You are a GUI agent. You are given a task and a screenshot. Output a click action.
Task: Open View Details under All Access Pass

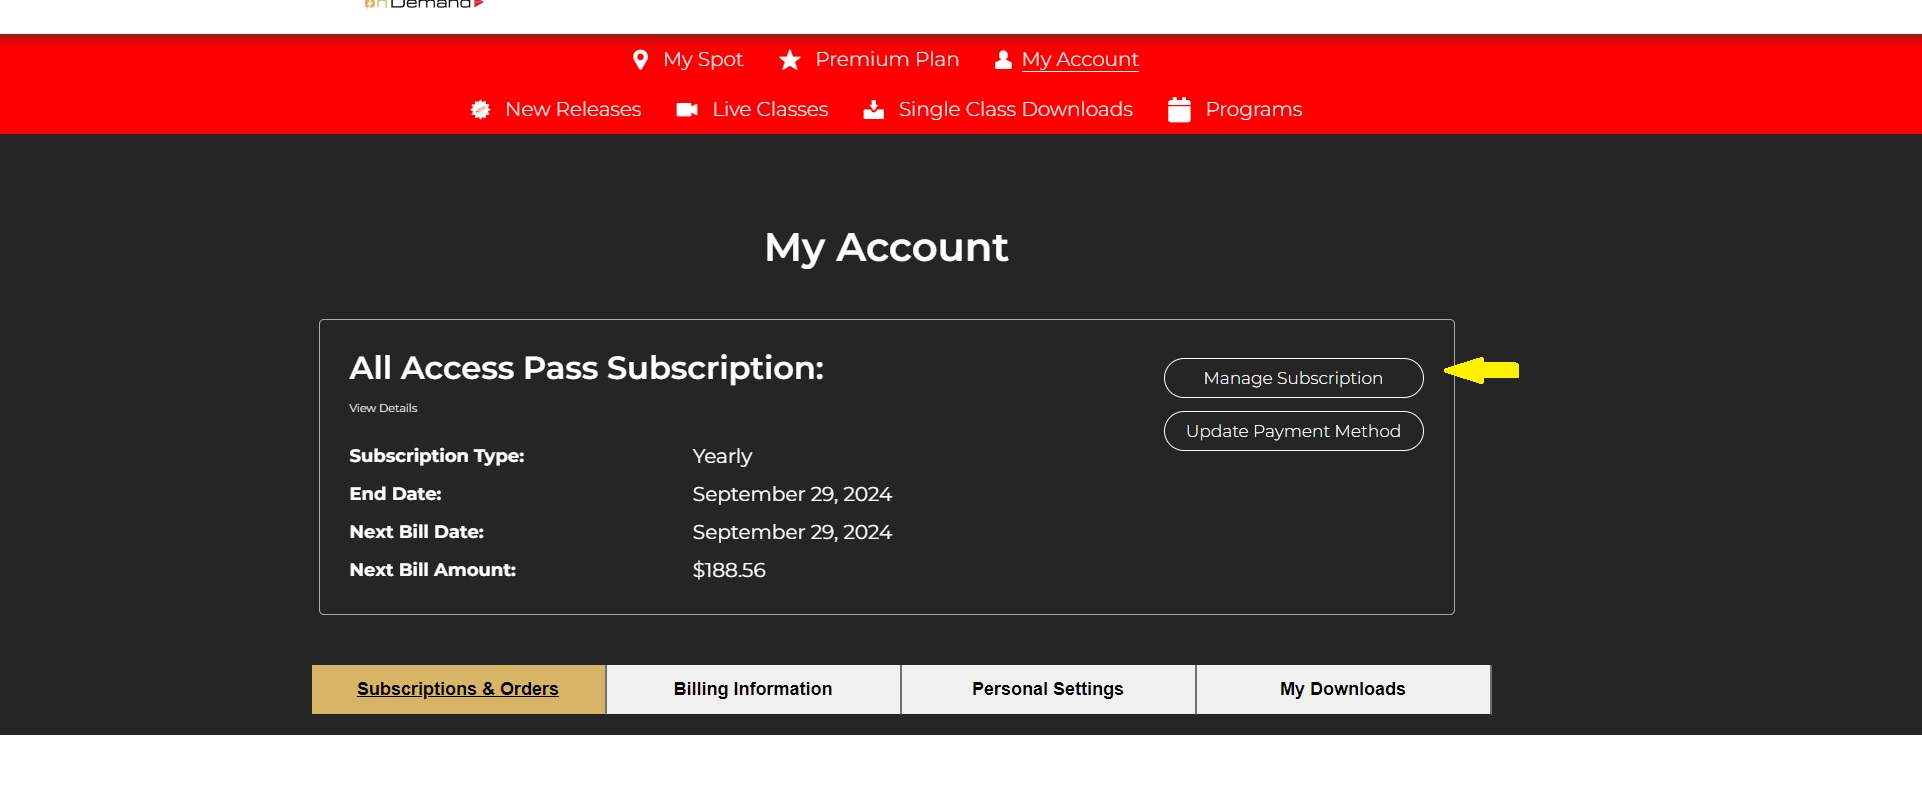click(x=383, y=408)
